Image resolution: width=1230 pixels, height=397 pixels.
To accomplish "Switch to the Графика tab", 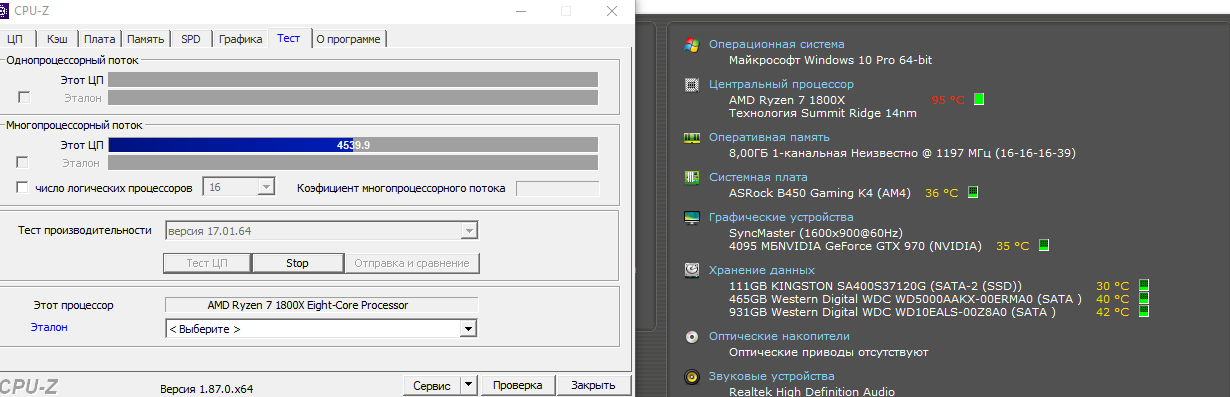I will 240,39.
